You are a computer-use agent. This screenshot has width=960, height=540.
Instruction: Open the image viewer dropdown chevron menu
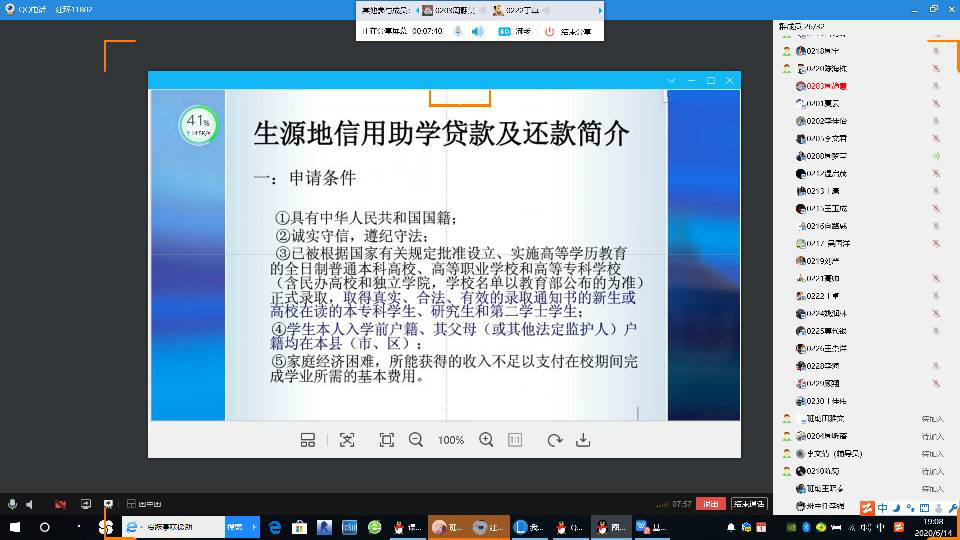(671, 80)
